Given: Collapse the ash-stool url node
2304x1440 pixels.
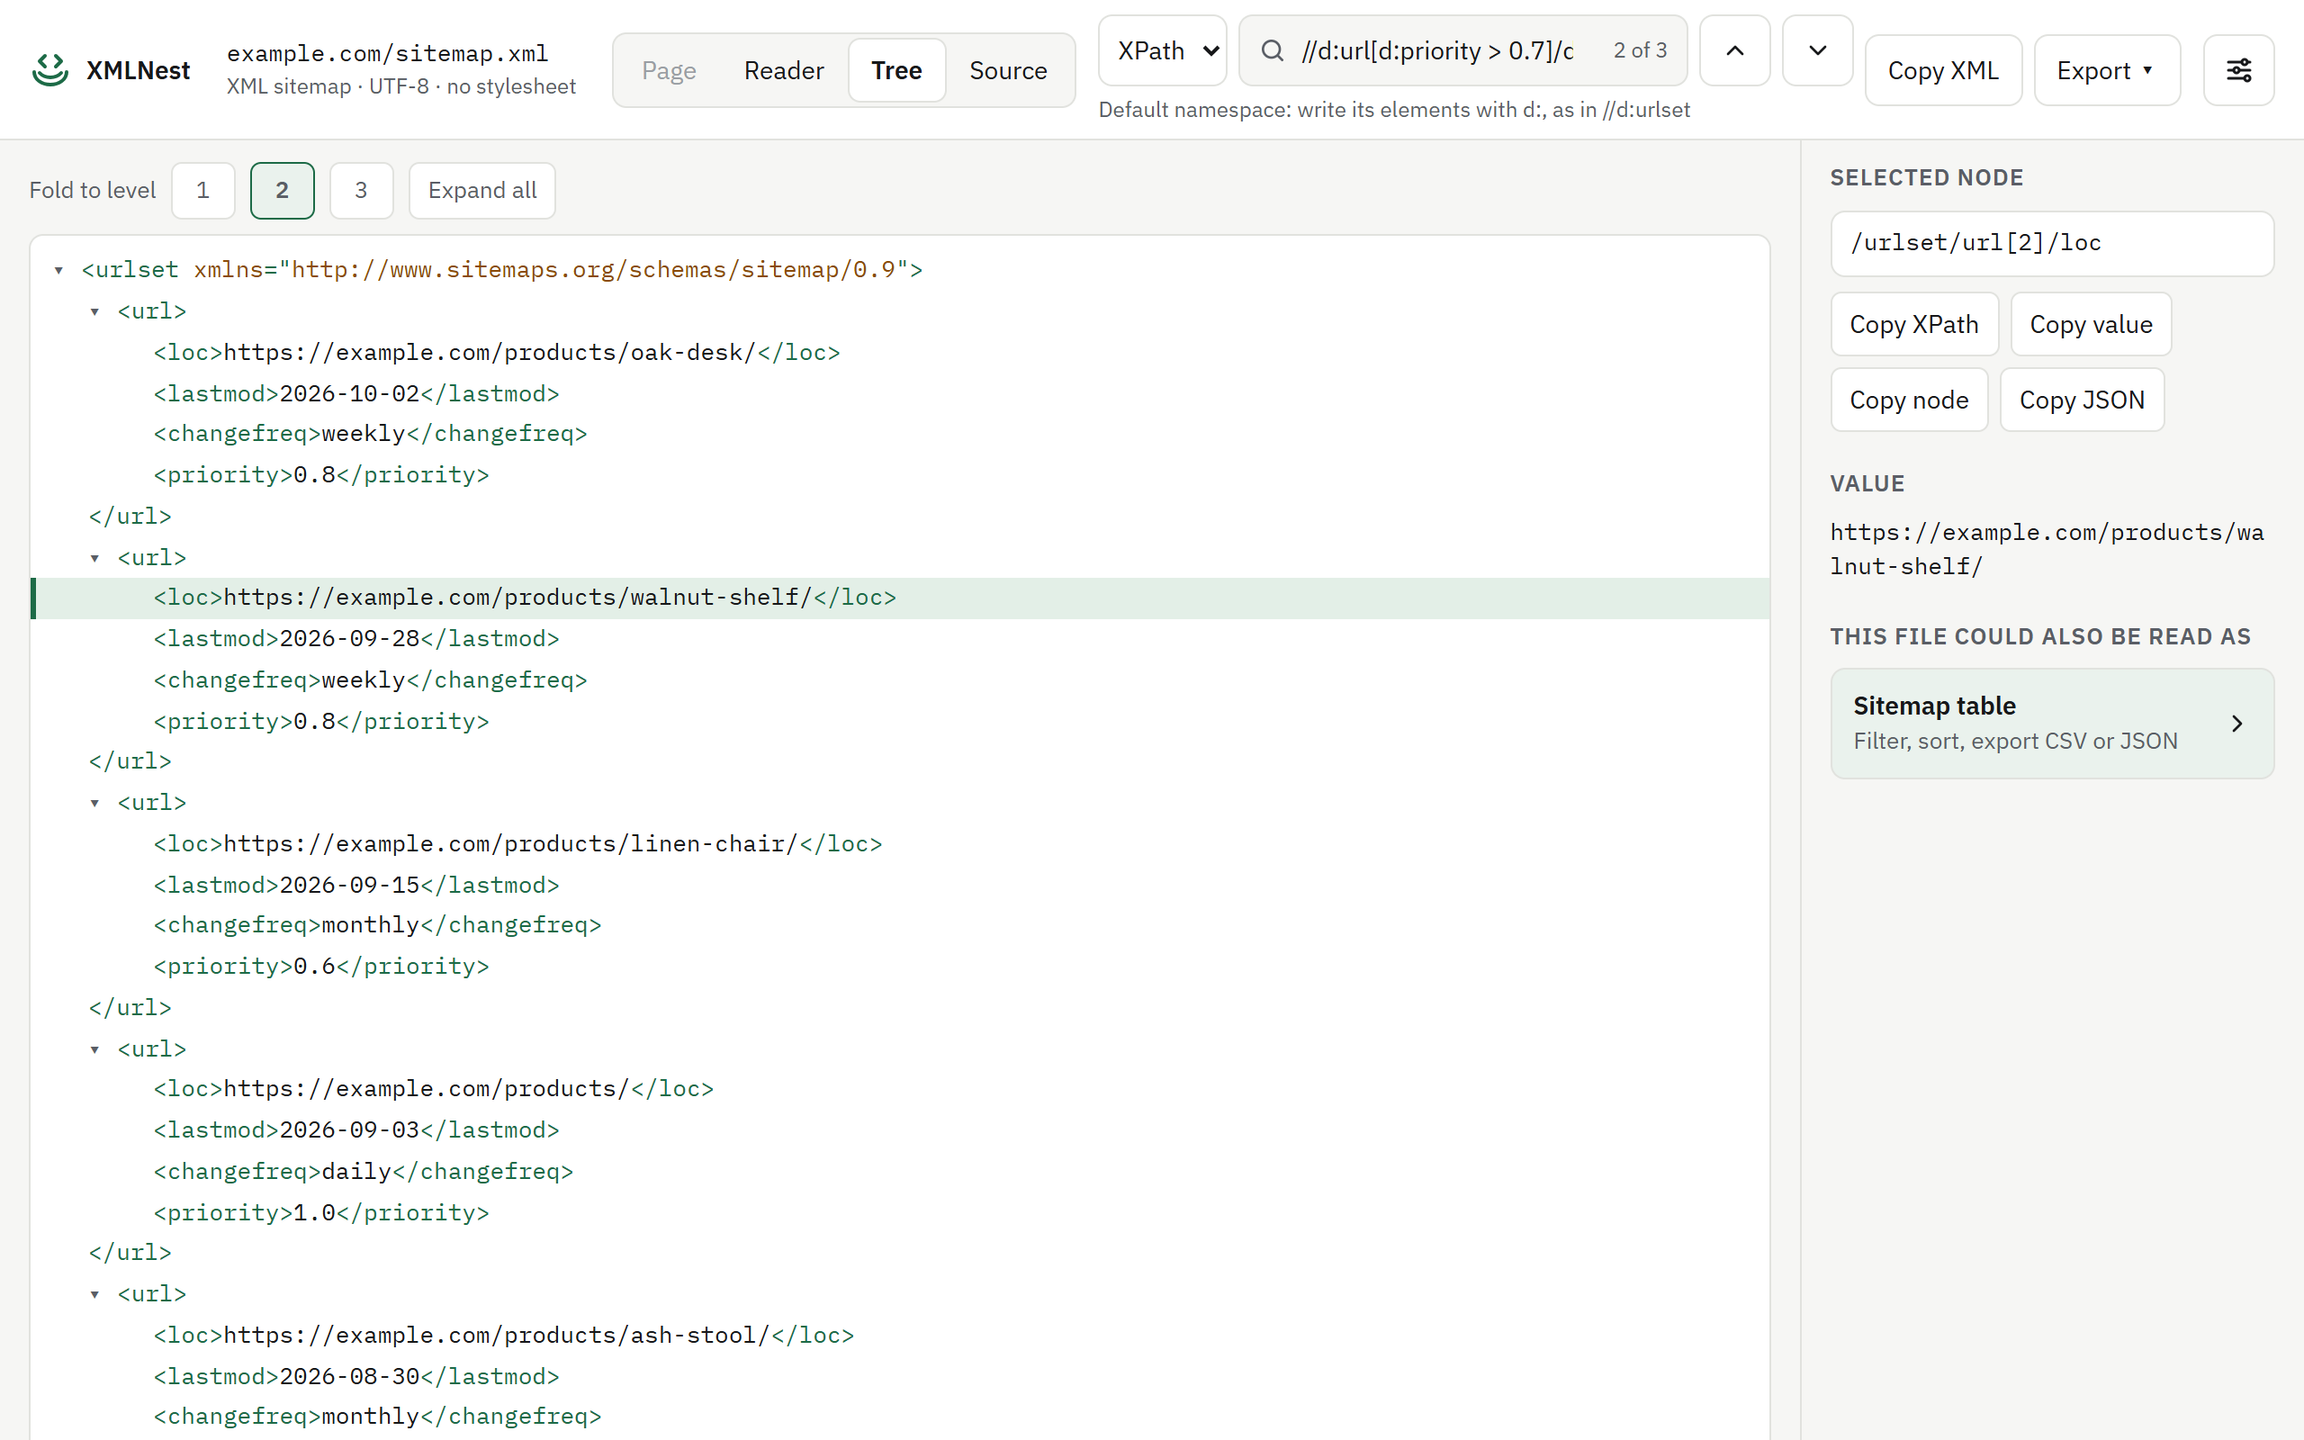Looking at the screenshot, I should [95, 1294].
